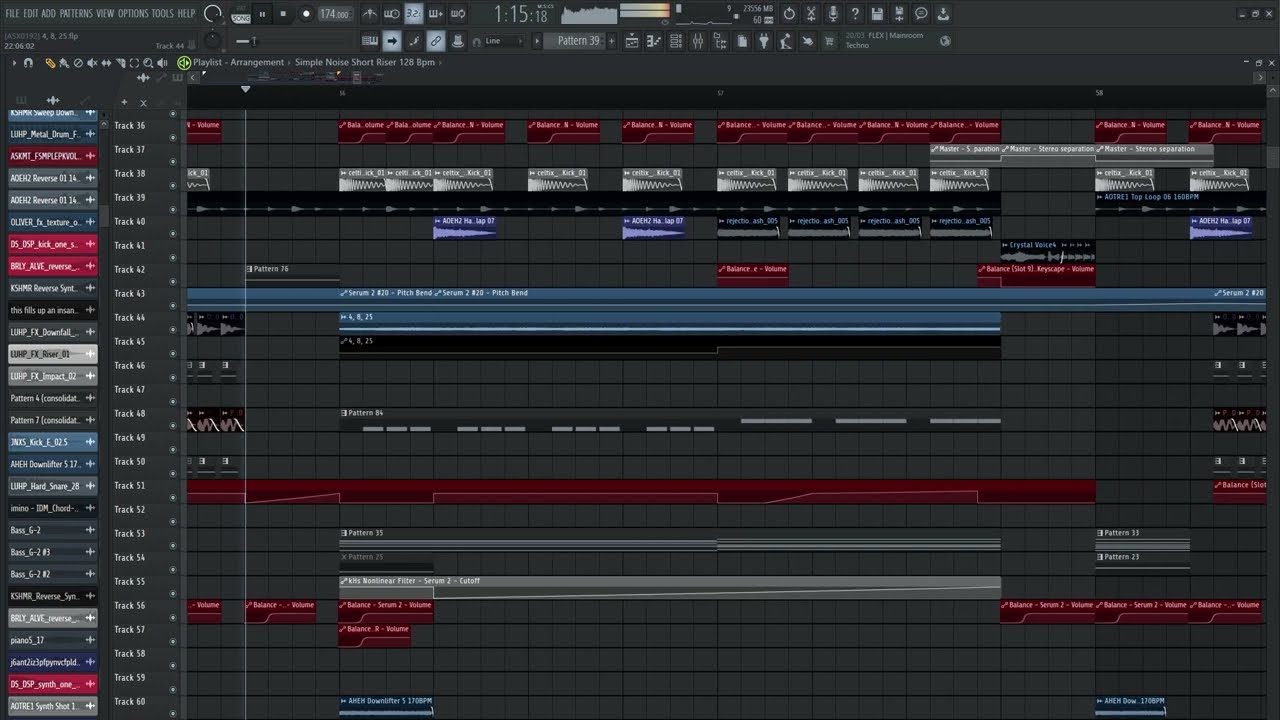Open Playlist options menu arrow
This screenshot has width=1280, height=720.
[14, 62]
